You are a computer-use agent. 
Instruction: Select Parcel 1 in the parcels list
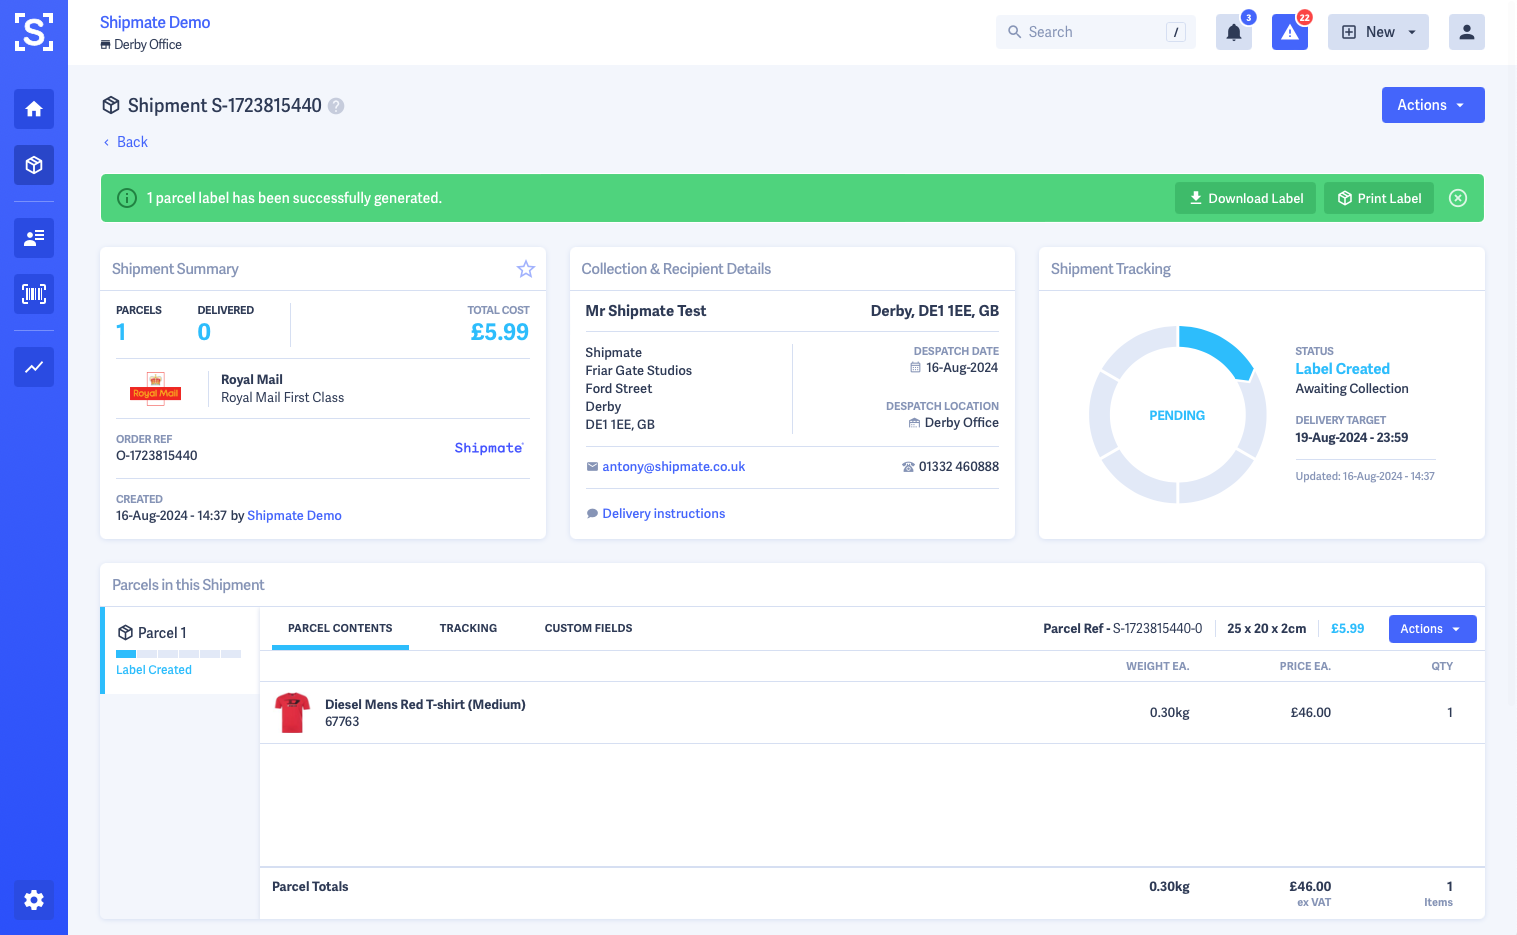pyautogui.click(x=180, y=650)
